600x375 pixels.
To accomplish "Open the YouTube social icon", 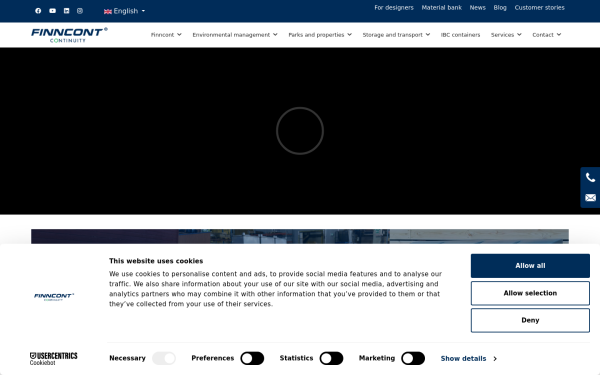I will point(52,11).
